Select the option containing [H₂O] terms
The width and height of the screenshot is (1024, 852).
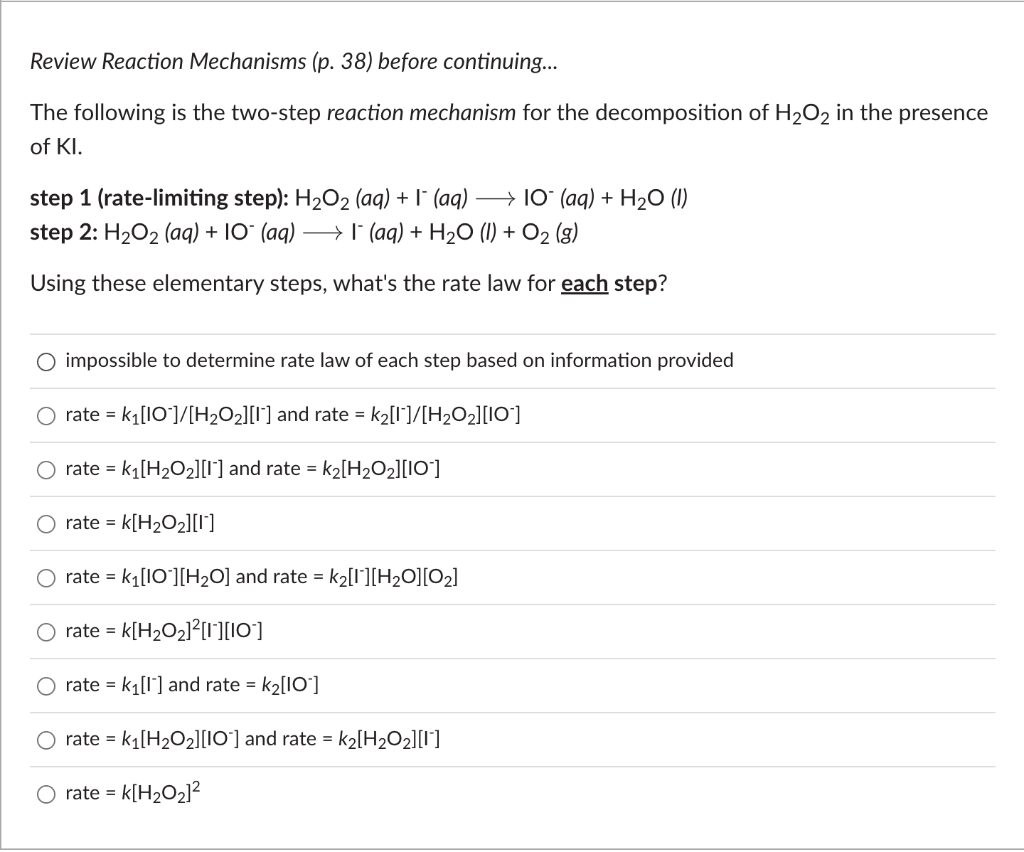coord(261,576)
